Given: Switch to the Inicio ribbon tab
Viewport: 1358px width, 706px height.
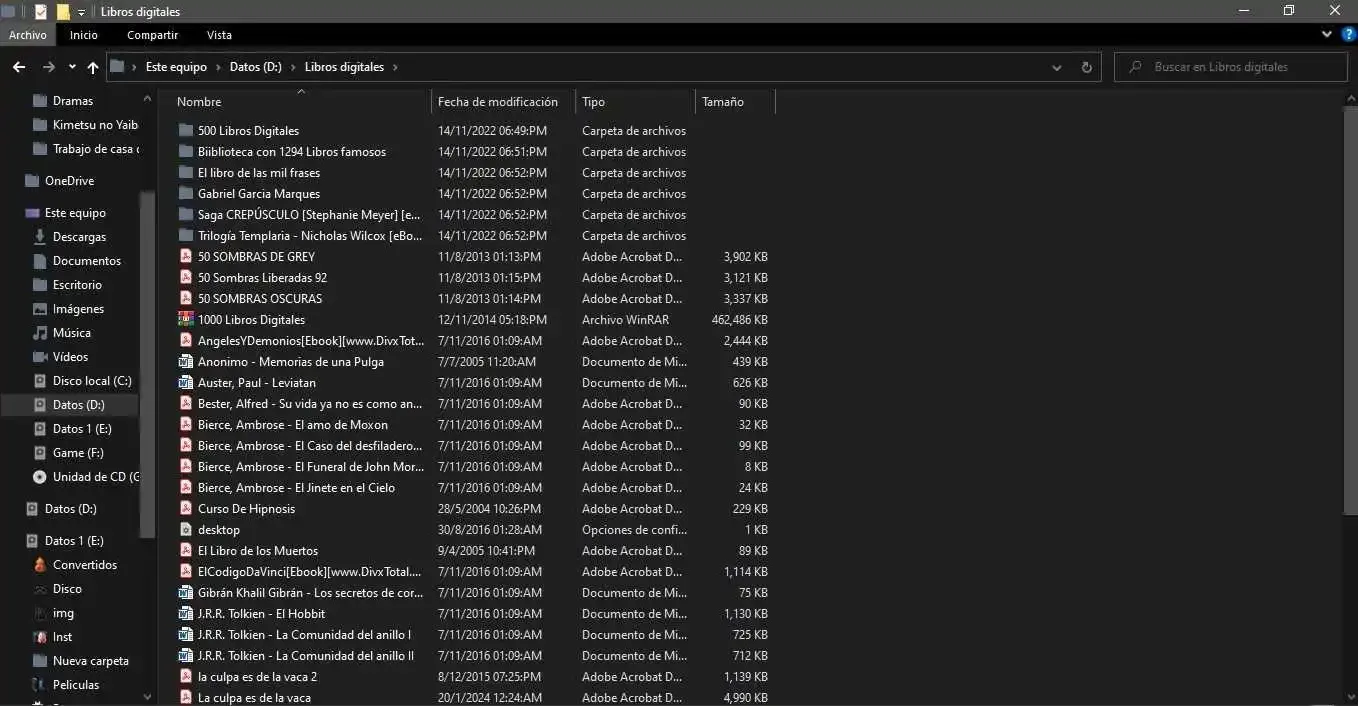Looking at the screenshot, I should [84, 35].
